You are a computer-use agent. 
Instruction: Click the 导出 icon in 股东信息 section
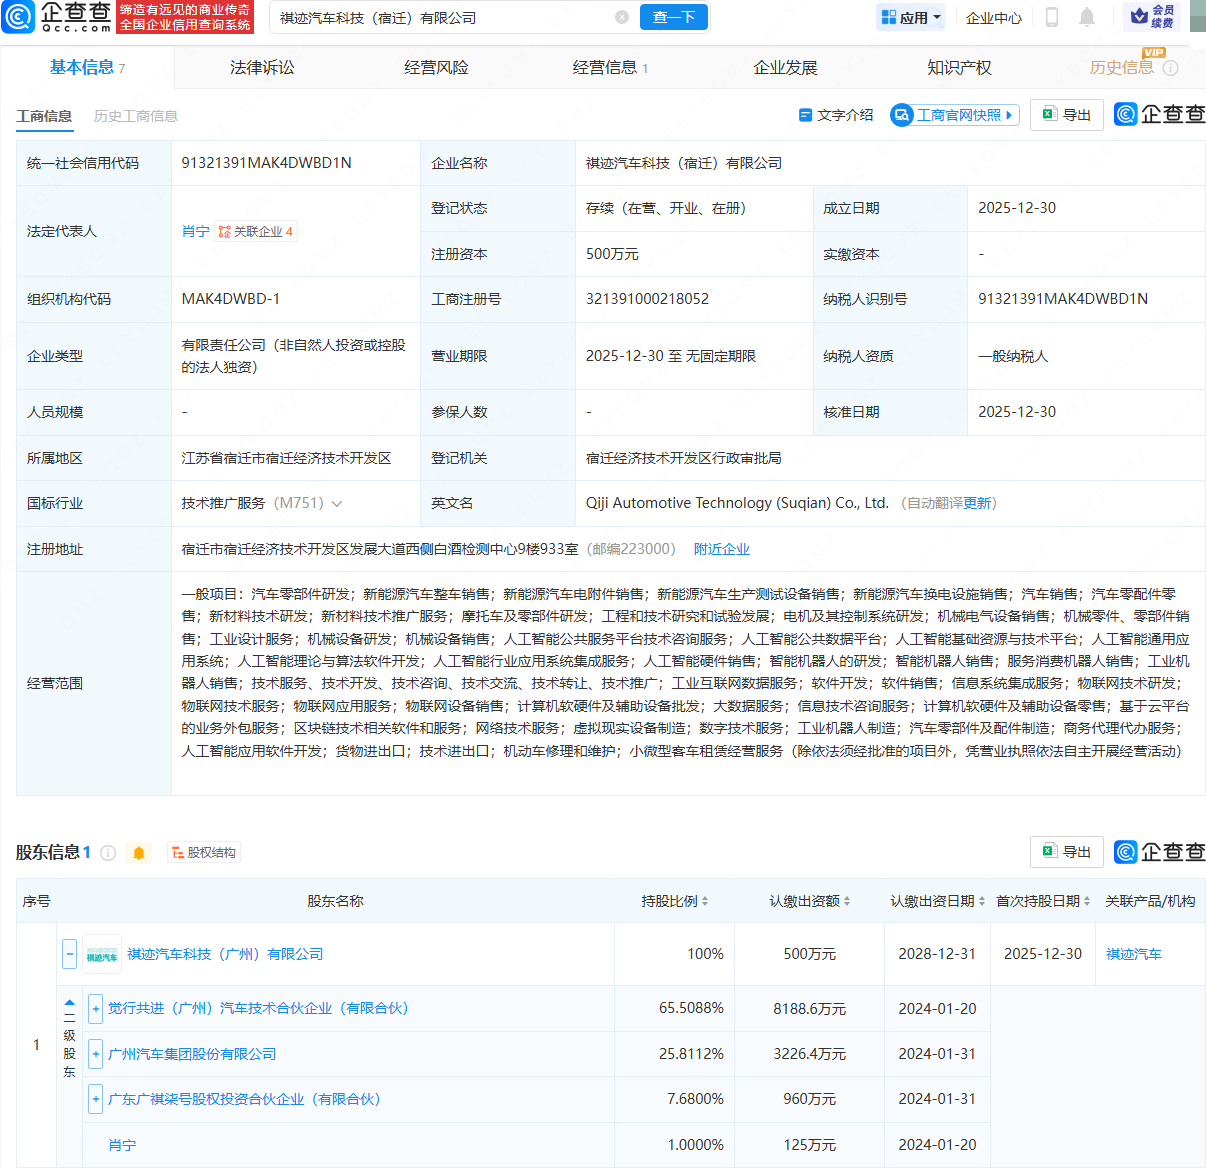click(1066, 852)
